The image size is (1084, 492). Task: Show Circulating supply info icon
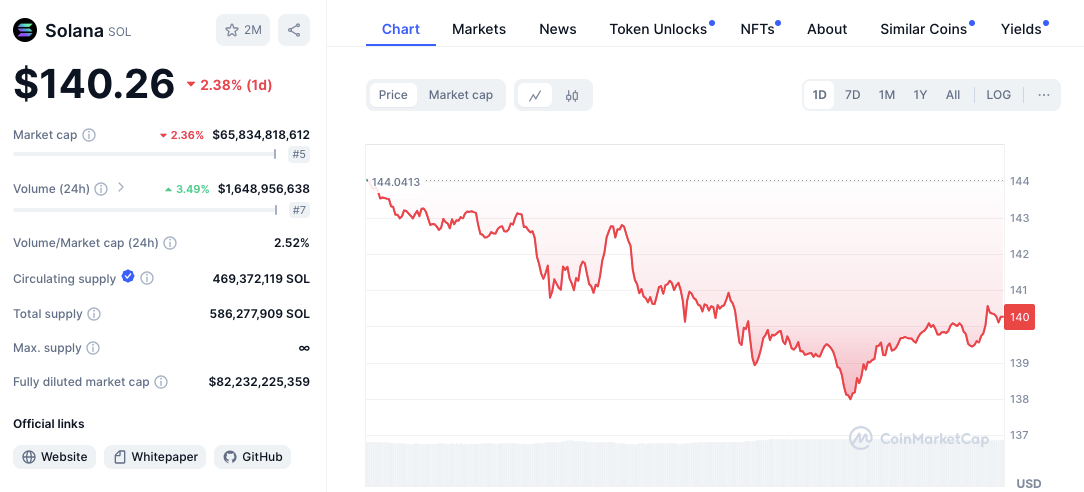coord(147,278)
